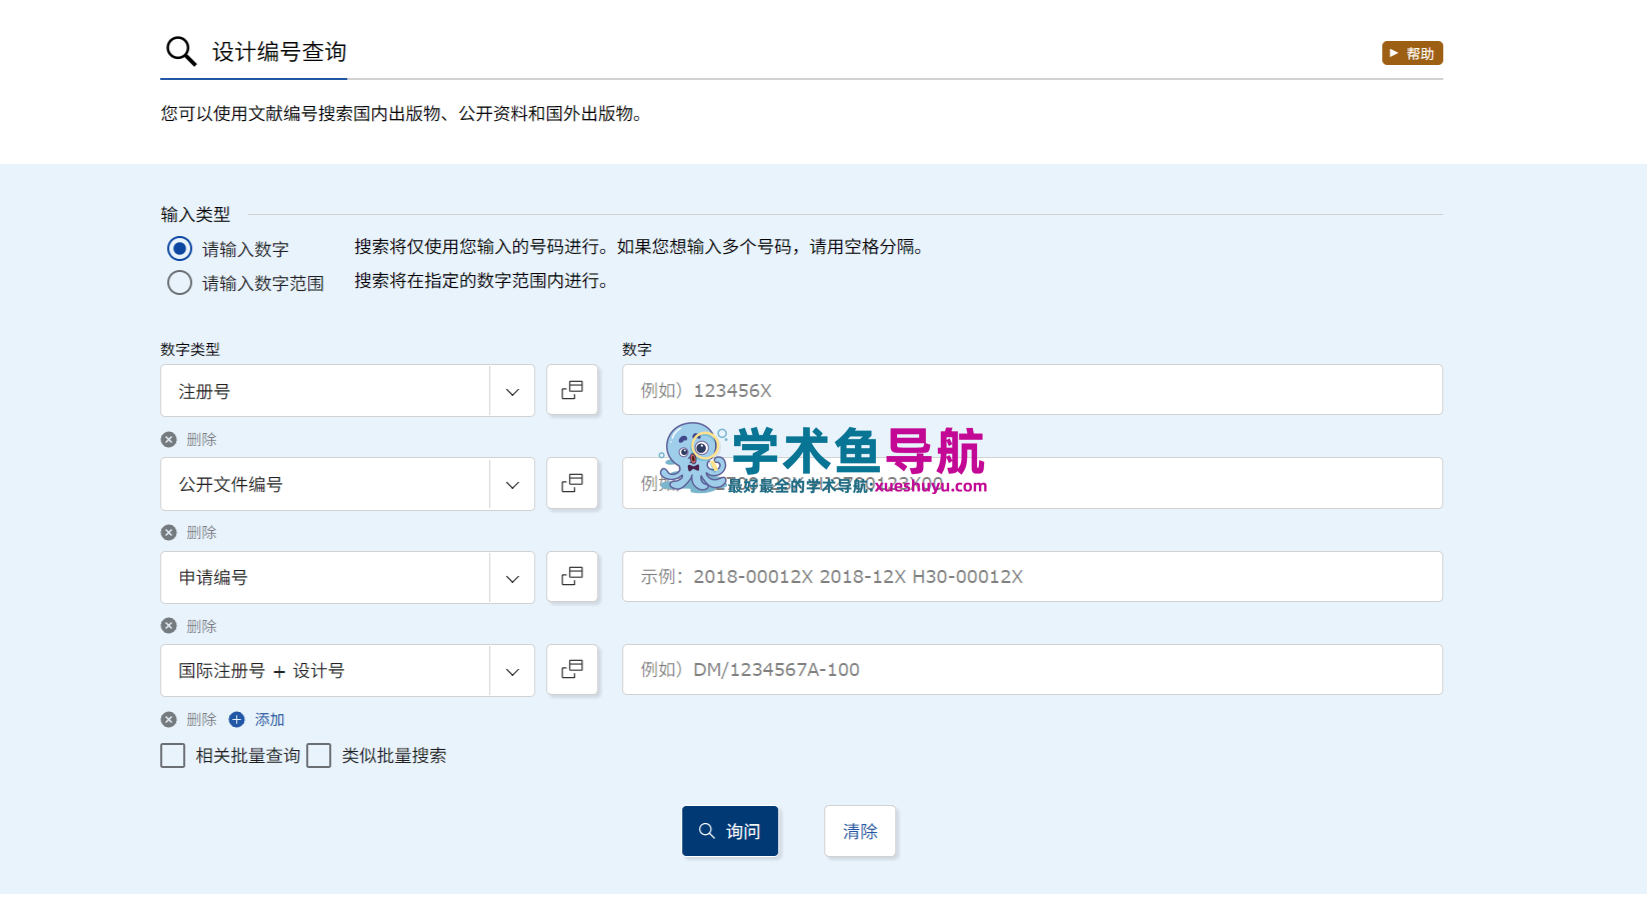Add a new row with 添加
Image resolution: width=1647 pixels, height=916 pixels.
(x=257, y=719)
